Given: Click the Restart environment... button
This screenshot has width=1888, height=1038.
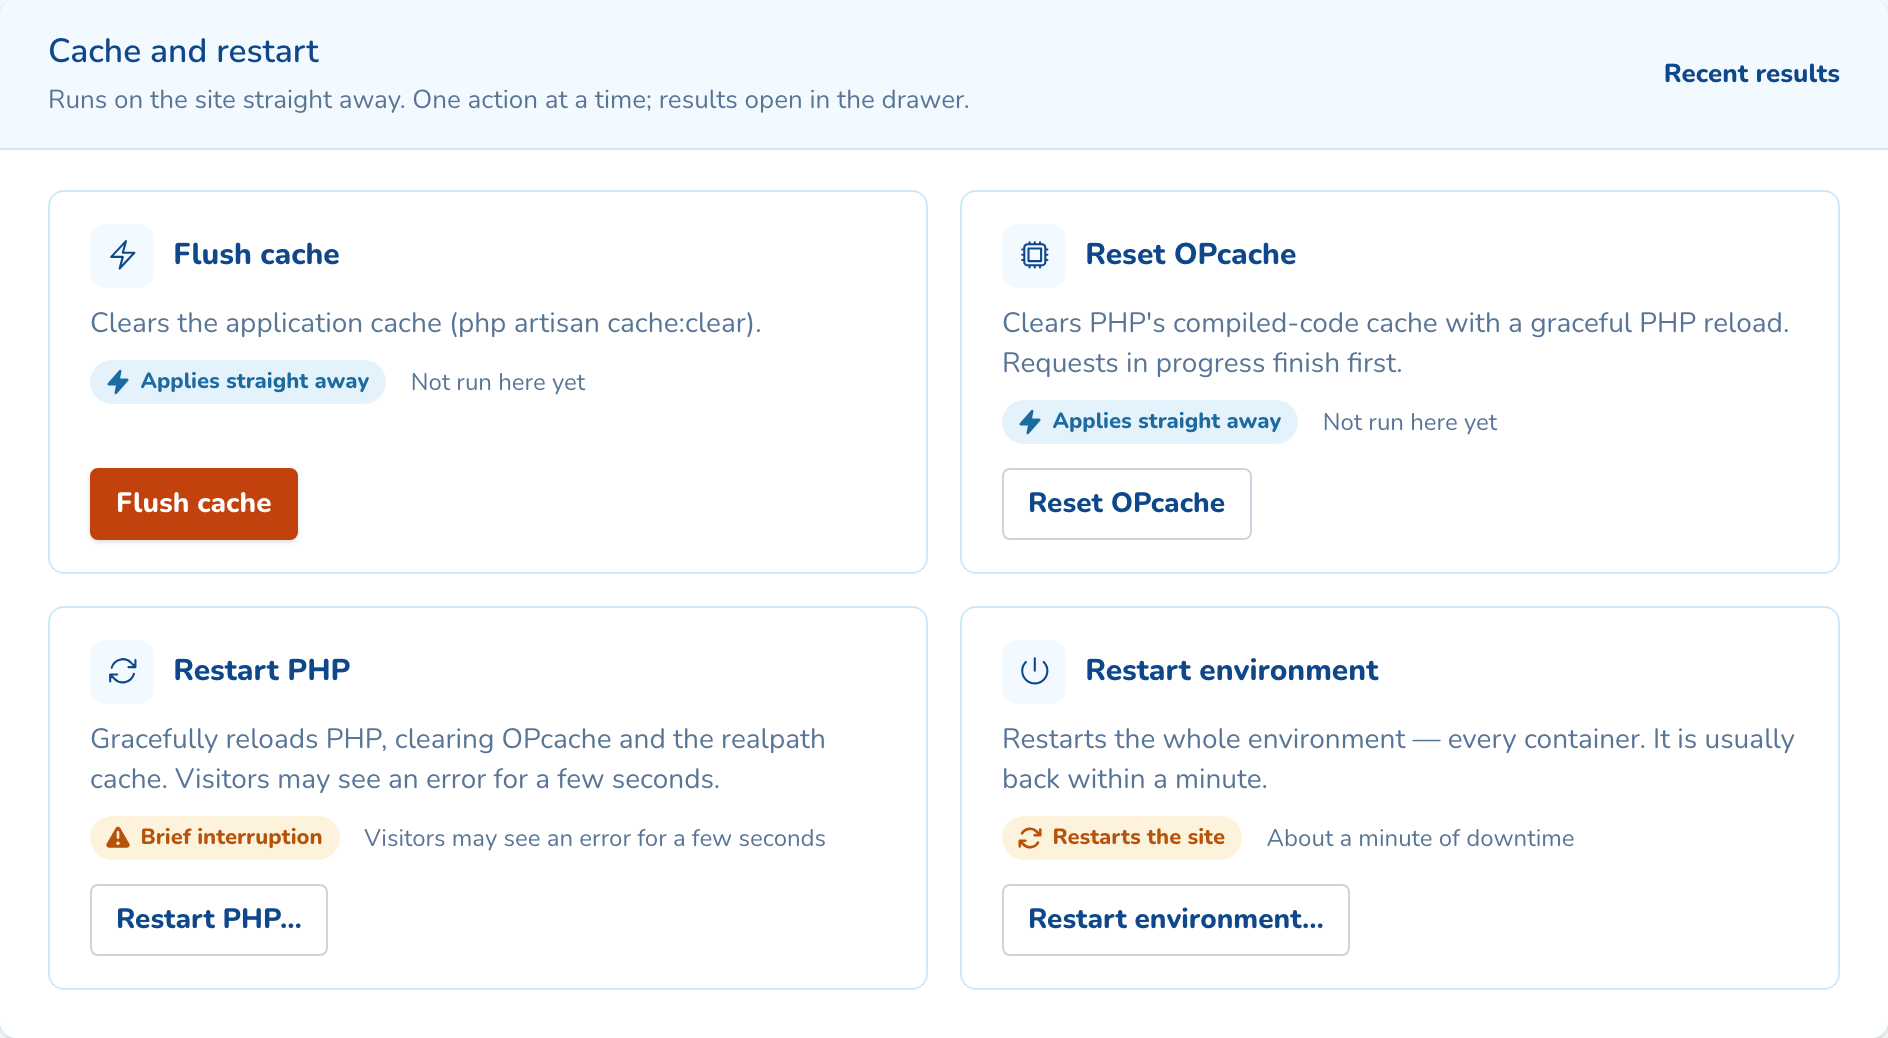Looking at the screenshot, I should (1175, 919).
